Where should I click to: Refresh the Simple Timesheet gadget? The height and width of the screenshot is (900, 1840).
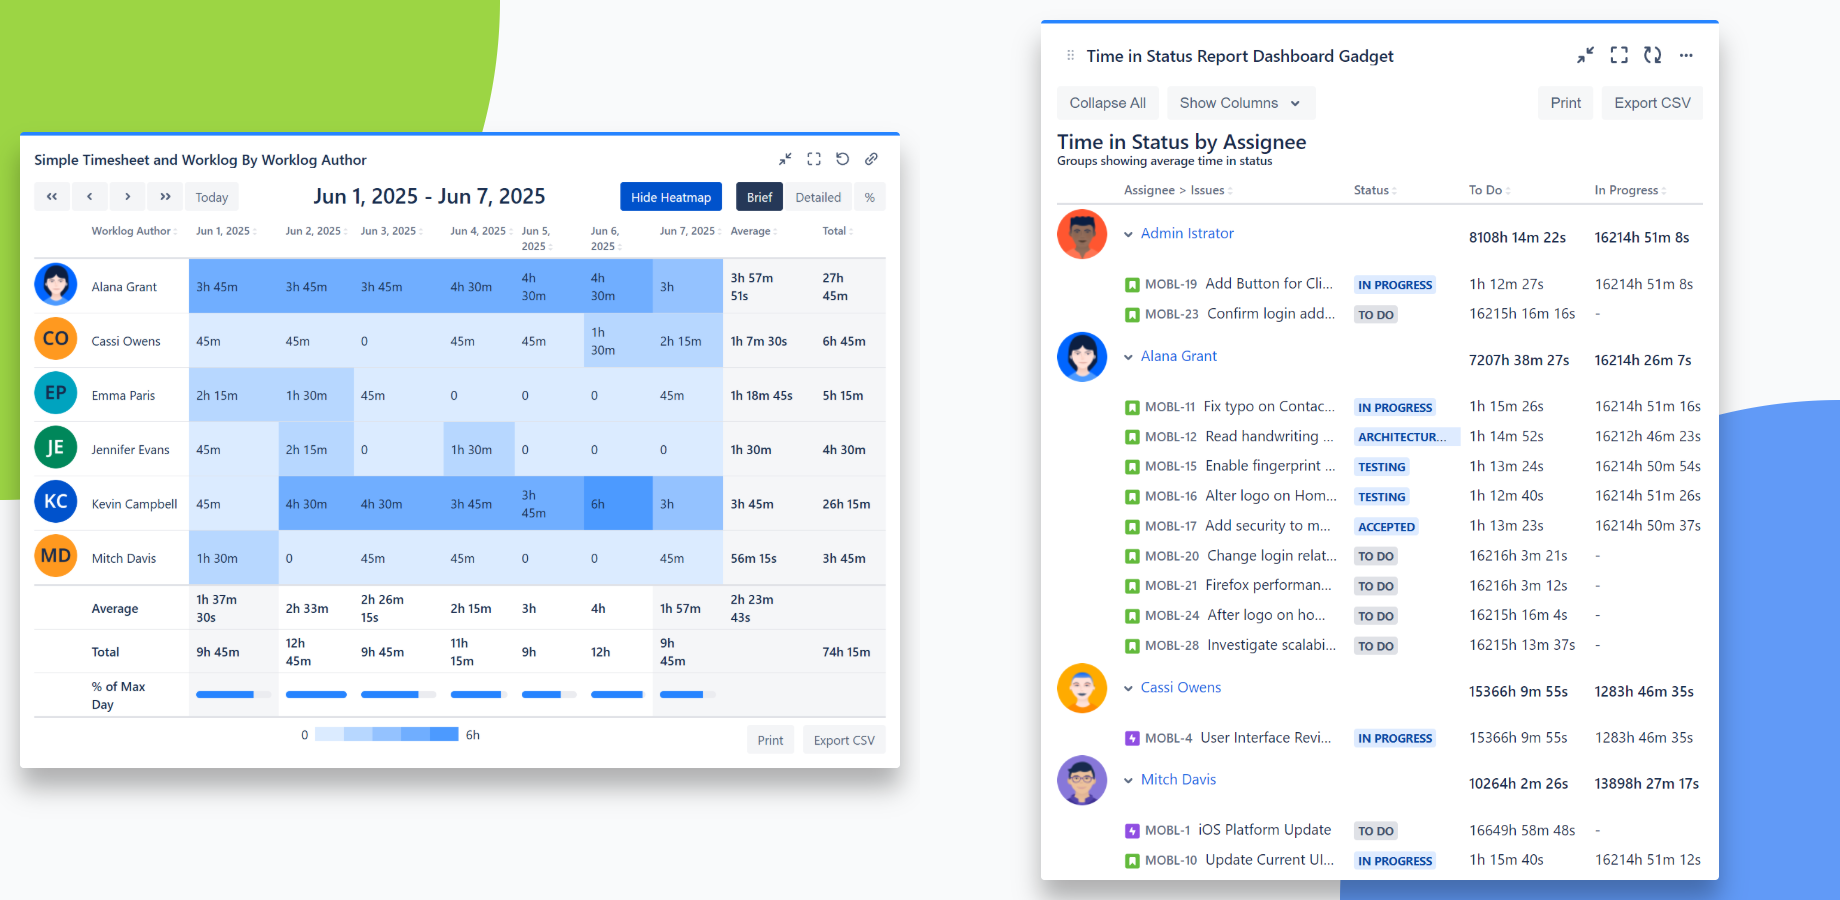click(842, 159)
